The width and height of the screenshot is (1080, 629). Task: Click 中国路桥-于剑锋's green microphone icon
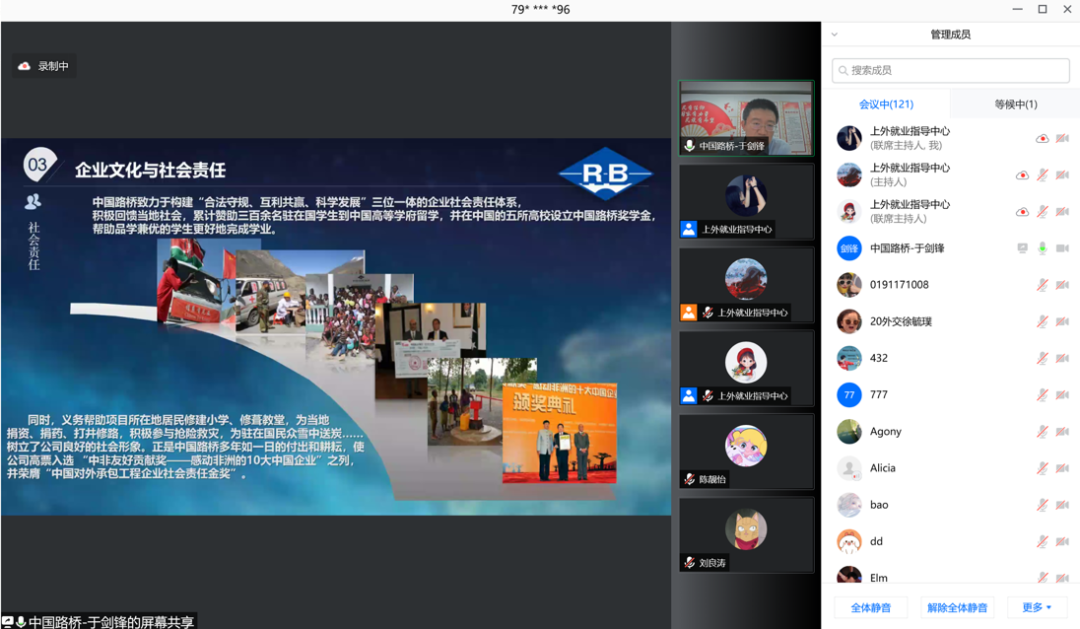click(1043, 248)
